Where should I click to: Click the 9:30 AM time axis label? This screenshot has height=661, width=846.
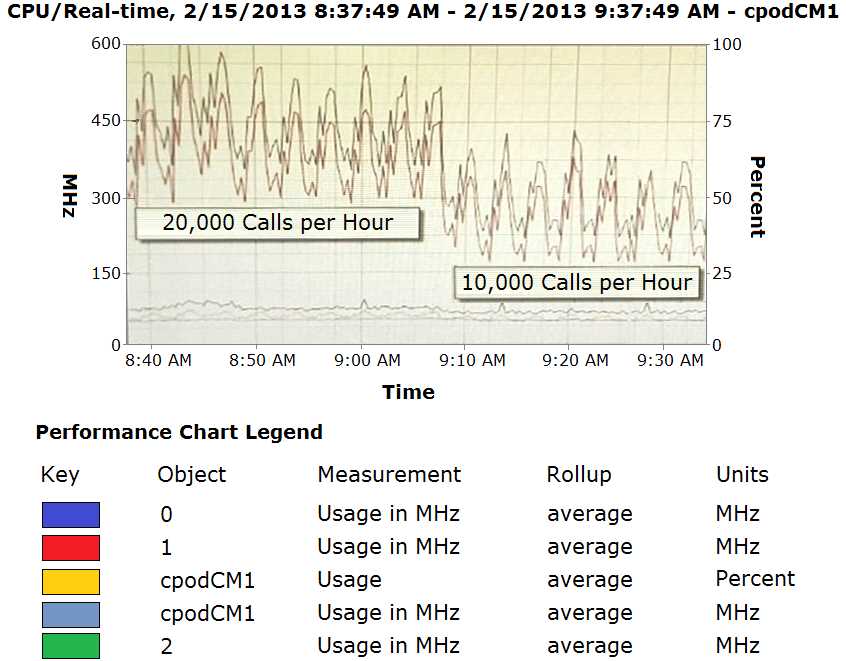click(671, 361)
